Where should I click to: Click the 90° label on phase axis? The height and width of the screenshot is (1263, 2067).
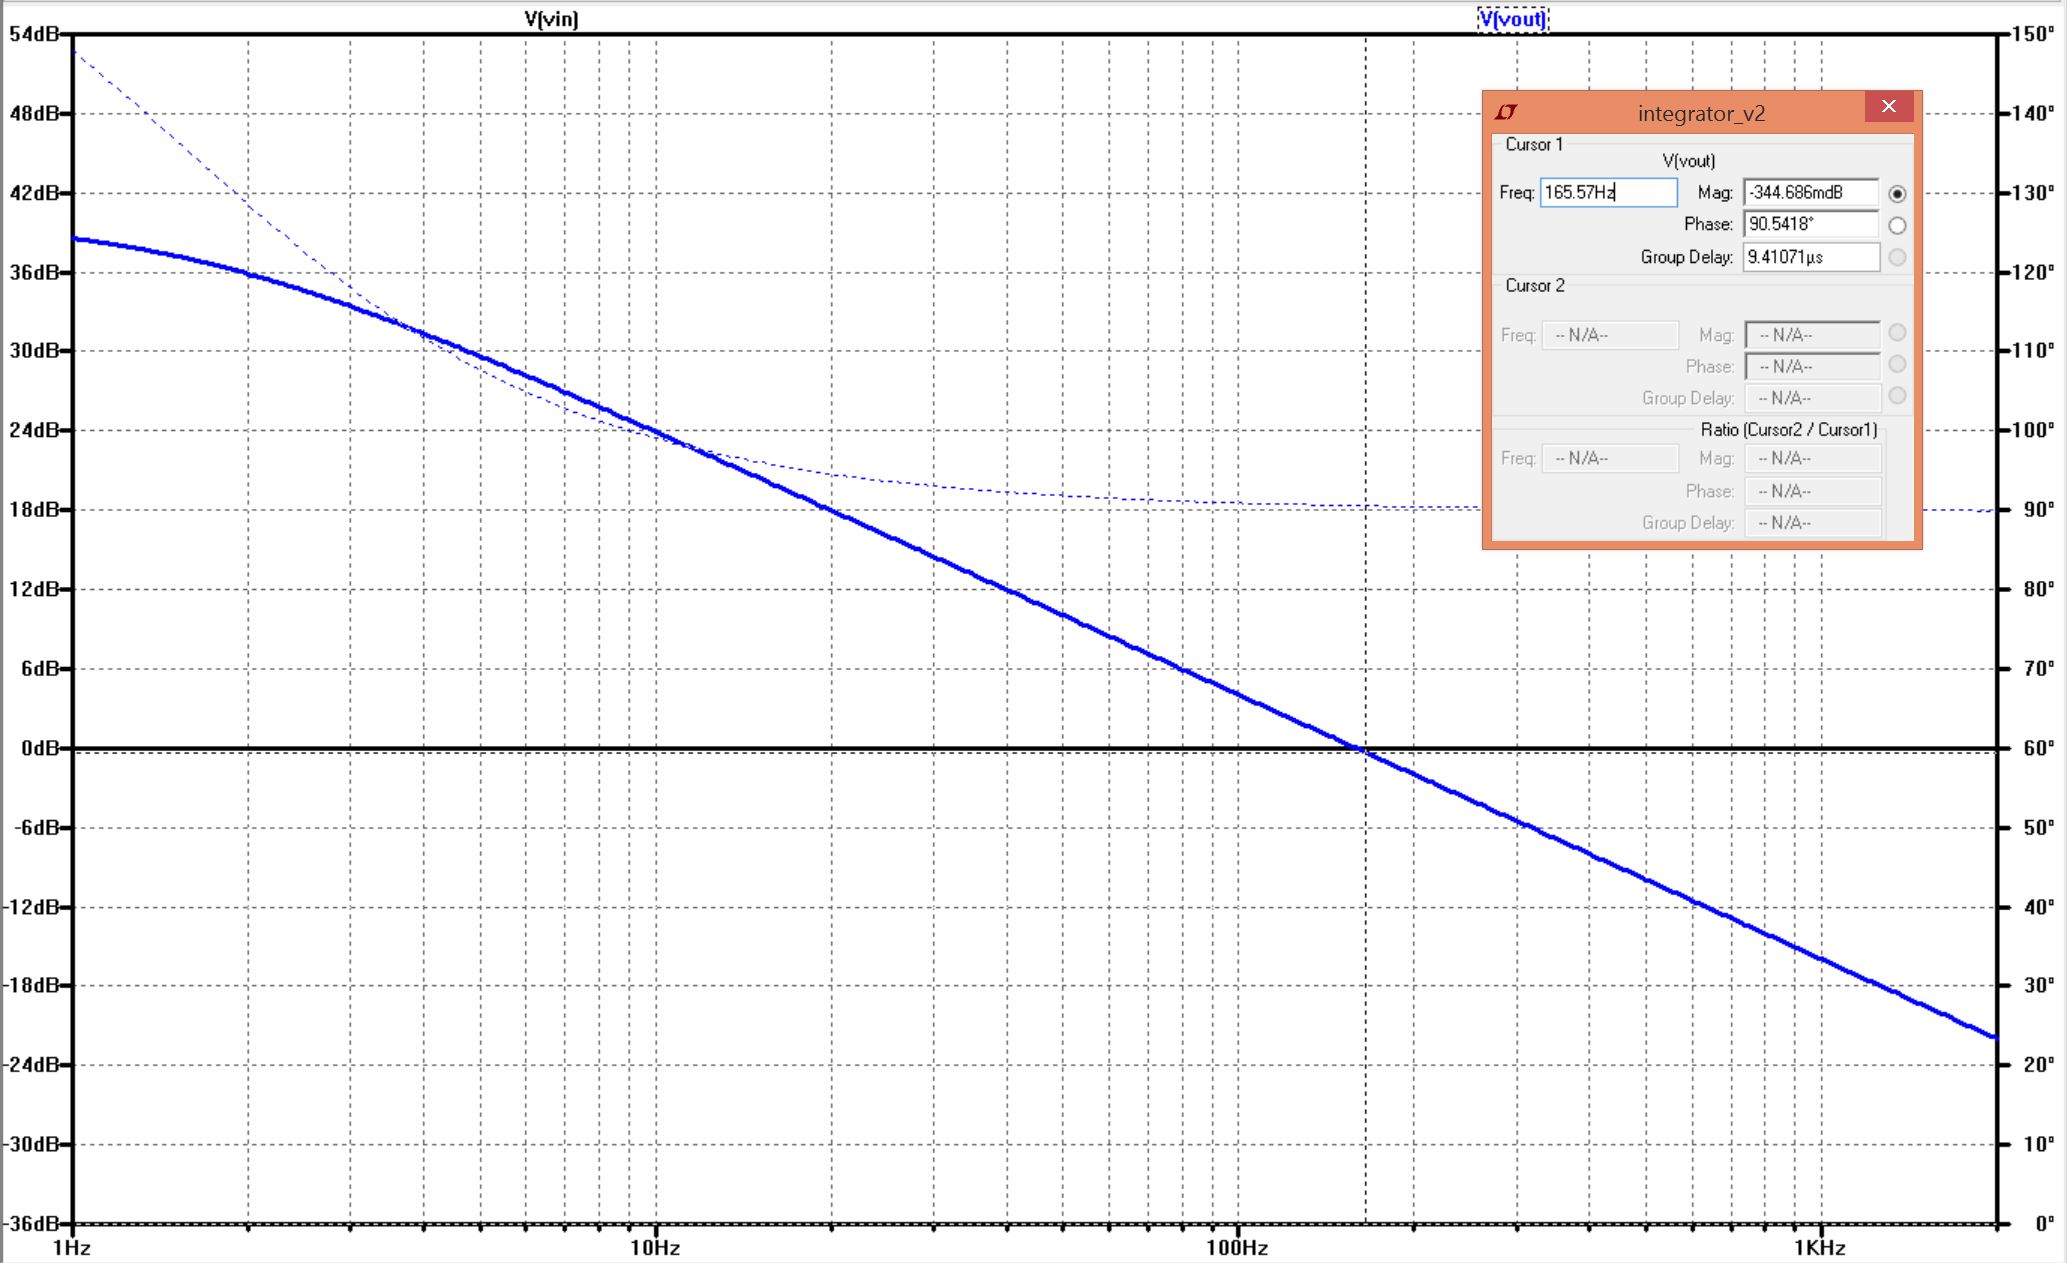pos(2038,510)
